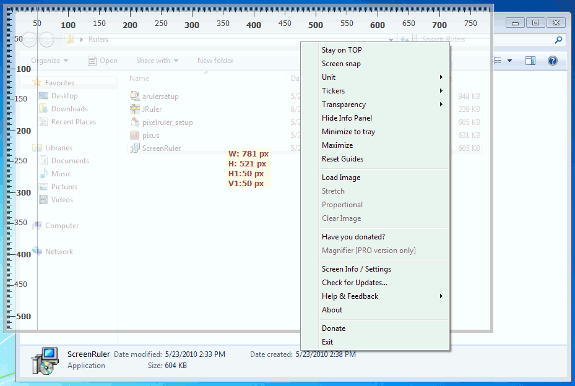Image resolution: width=575 pixels, height=386 pixels.
Task: Select Computer in the navigation pane
Action: point(56,225)
